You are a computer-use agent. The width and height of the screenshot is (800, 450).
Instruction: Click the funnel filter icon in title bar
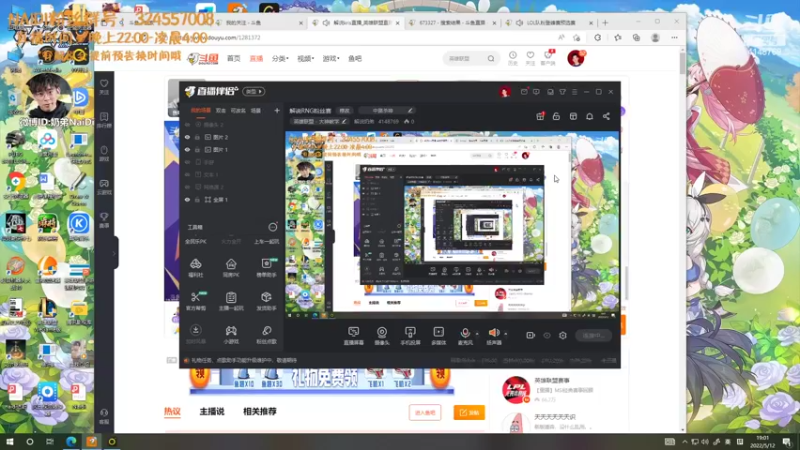point(562,92)
